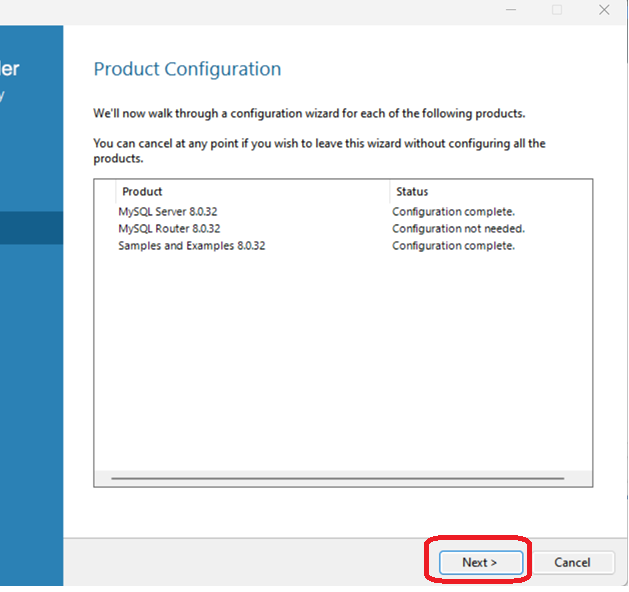Click the Product Configuration heading

[187, 69]
